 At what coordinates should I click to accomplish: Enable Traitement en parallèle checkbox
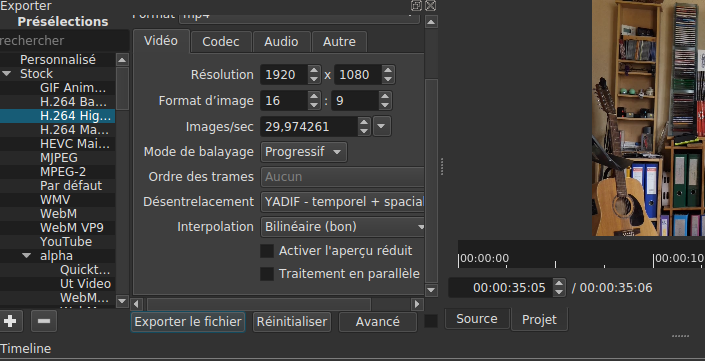267,274
